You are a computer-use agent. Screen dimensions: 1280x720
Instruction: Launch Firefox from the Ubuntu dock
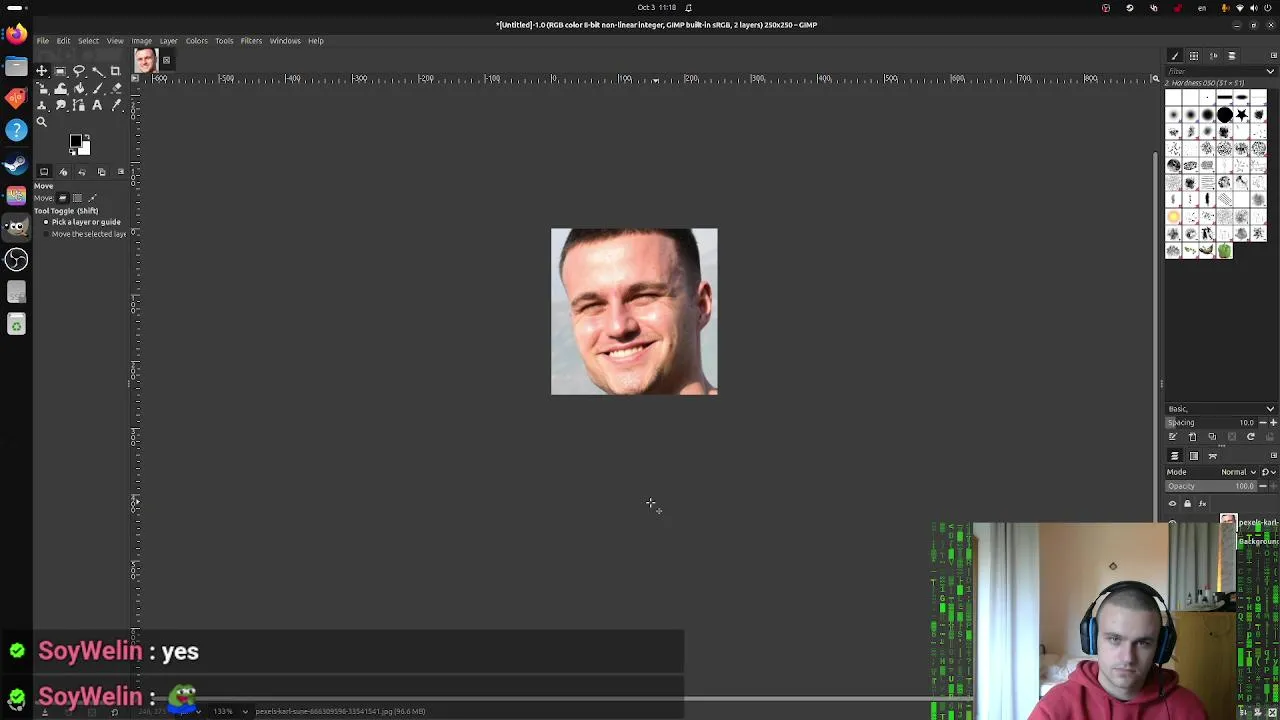(x=16, y=33)
